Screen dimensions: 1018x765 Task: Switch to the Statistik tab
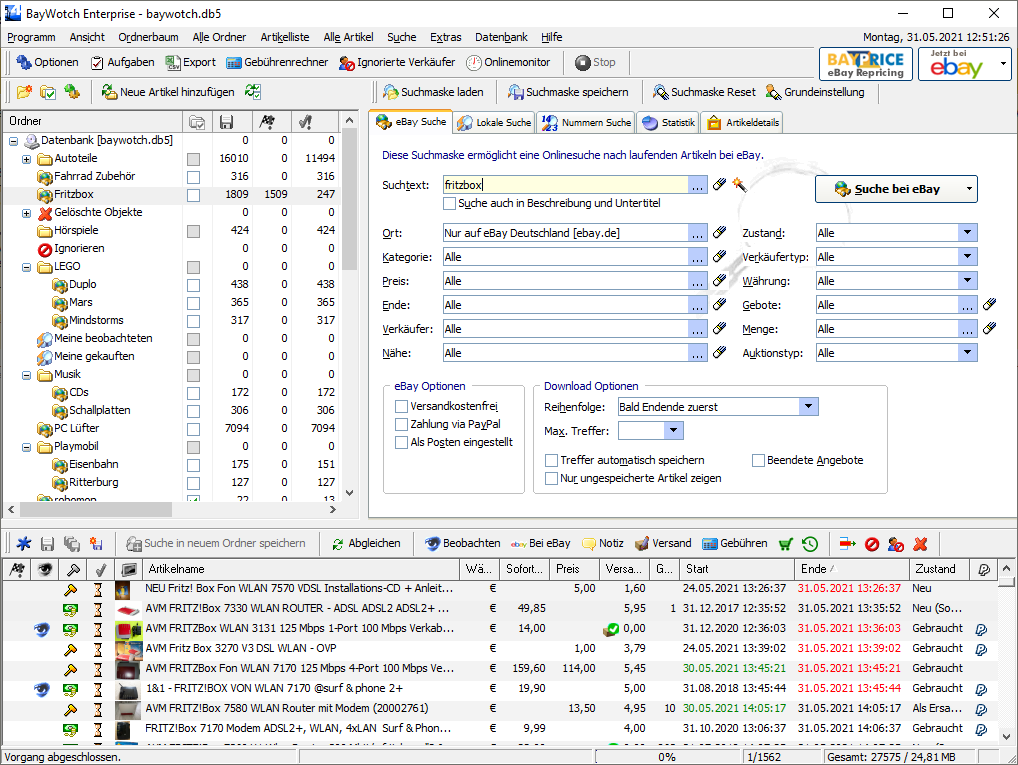point(669,122)
